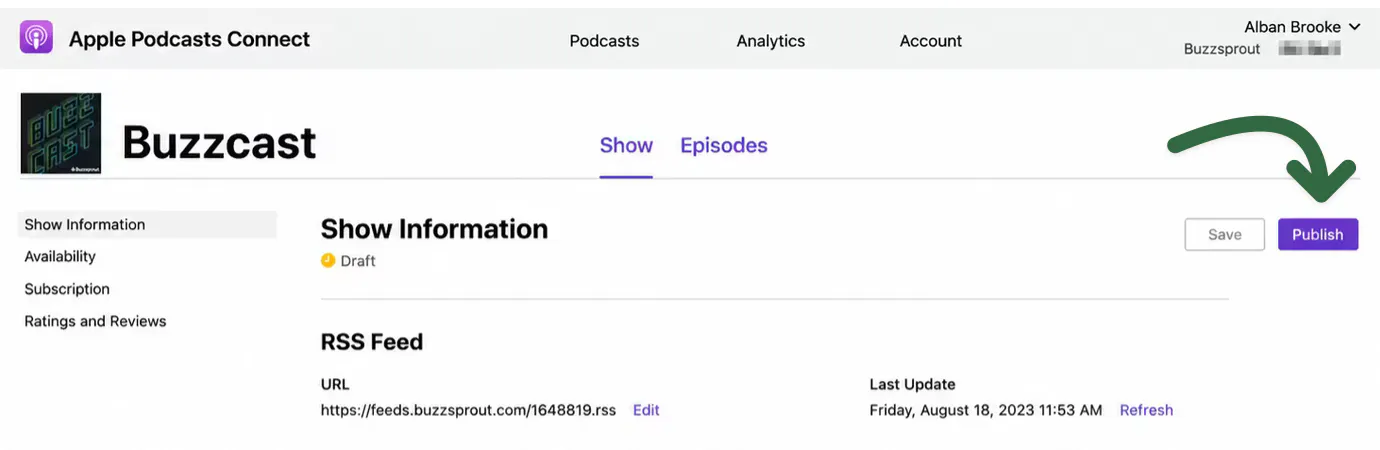Screen dimensions: 1380x450
Task: Open the Analytics menu
Action: [771, 41]
